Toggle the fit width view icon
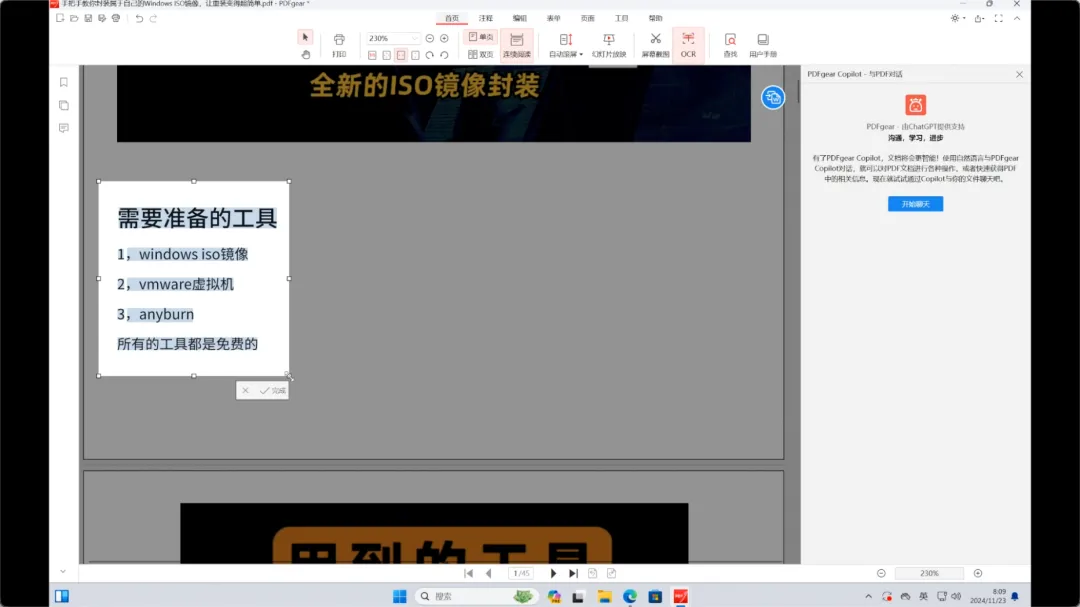Image resolution: width=1080 pixels, height=607 pixels. coord(401,55)
